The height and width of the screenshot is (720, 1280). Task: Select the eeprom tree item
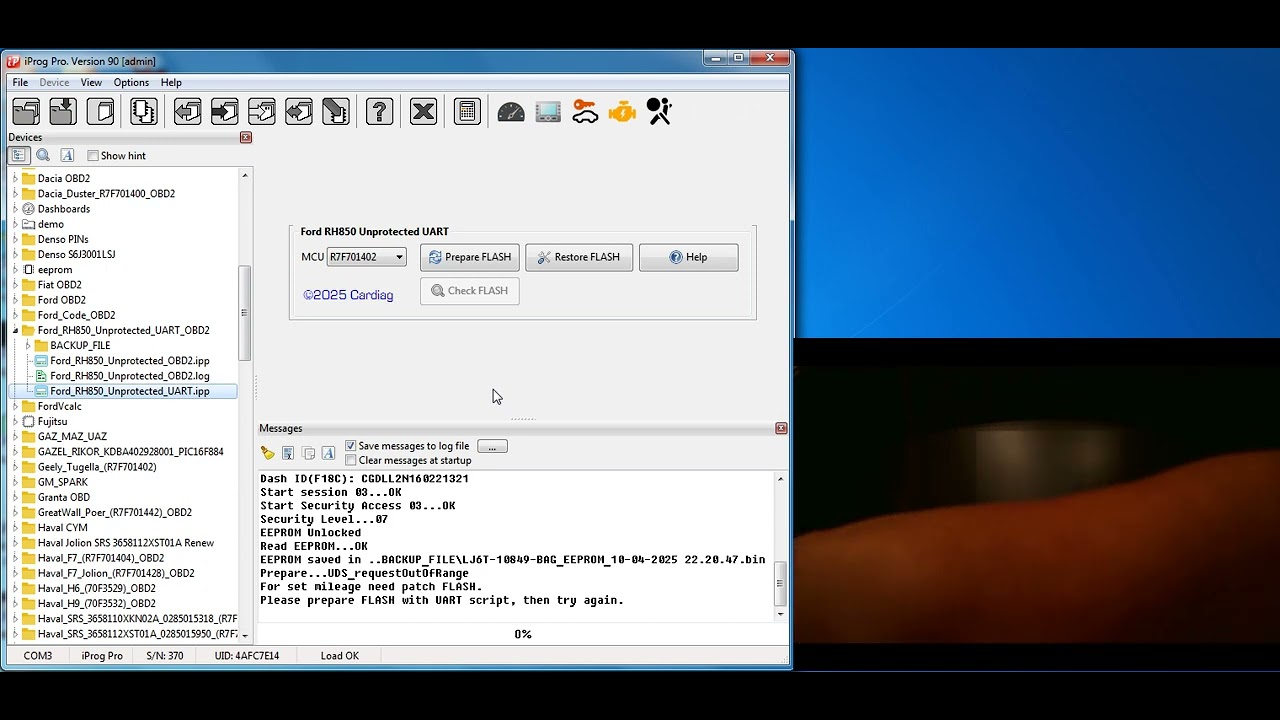tap(54, 270)
